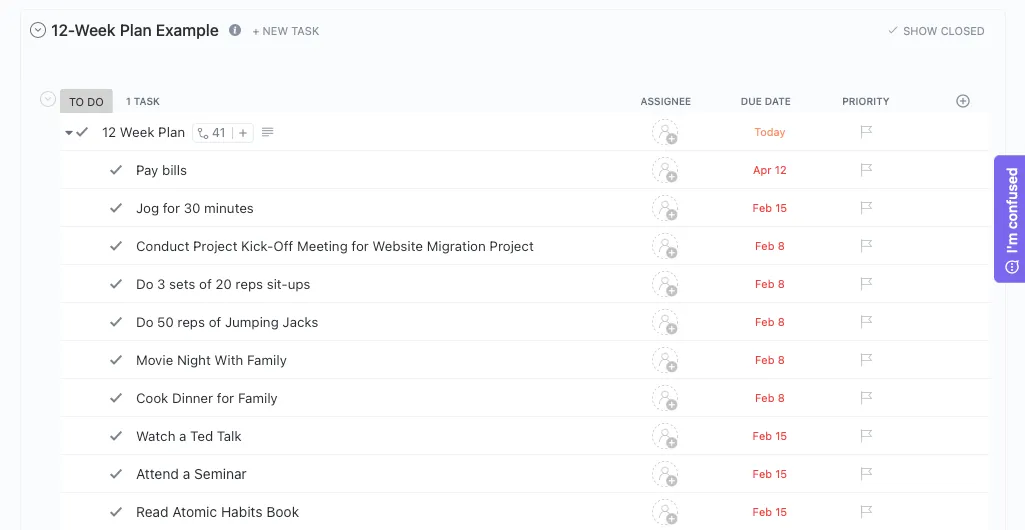Assign a user to Watch a Ted Talk
The image size is (1025, 530).
[665, 436]
